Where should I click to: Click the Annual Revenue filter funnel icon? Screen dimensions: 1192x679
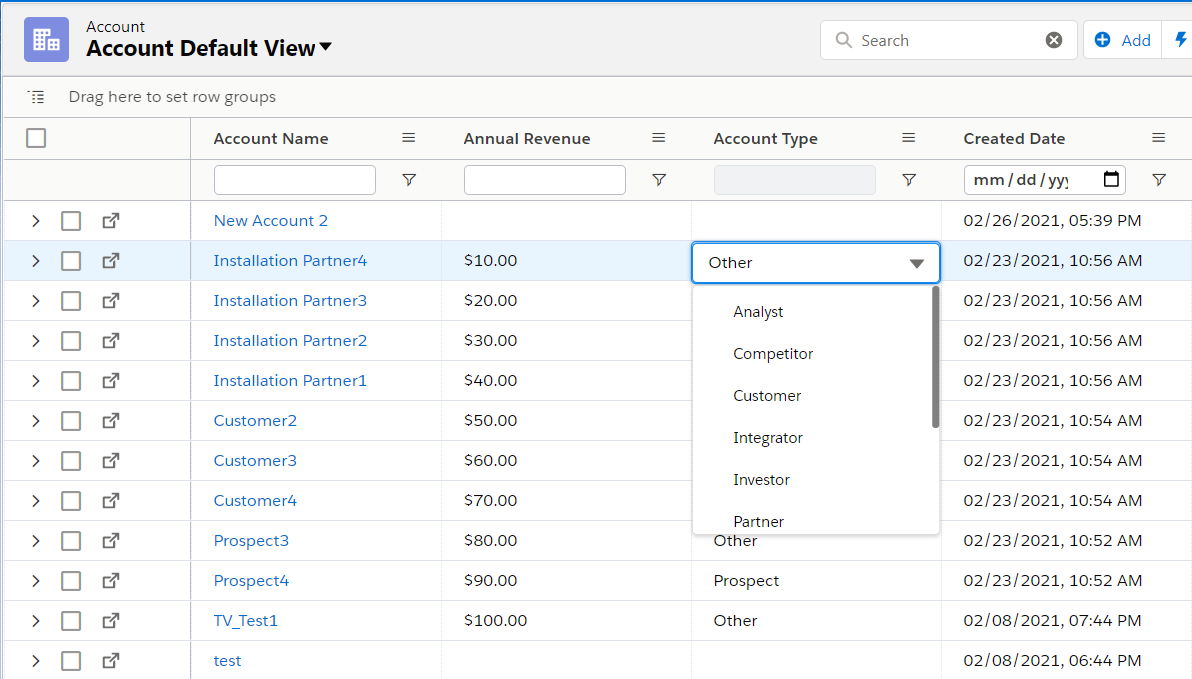(658, 180)
